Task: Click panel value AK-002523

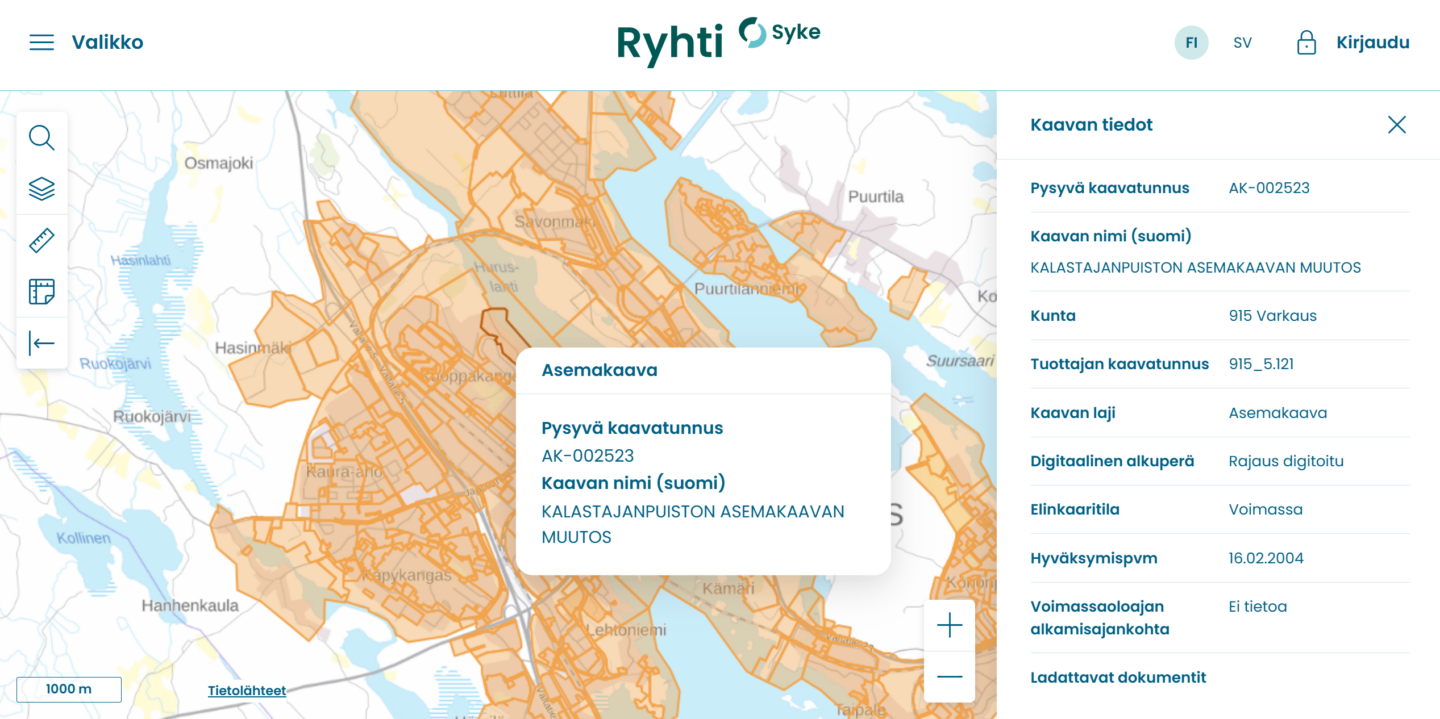Action: (x=1269, y=188)
